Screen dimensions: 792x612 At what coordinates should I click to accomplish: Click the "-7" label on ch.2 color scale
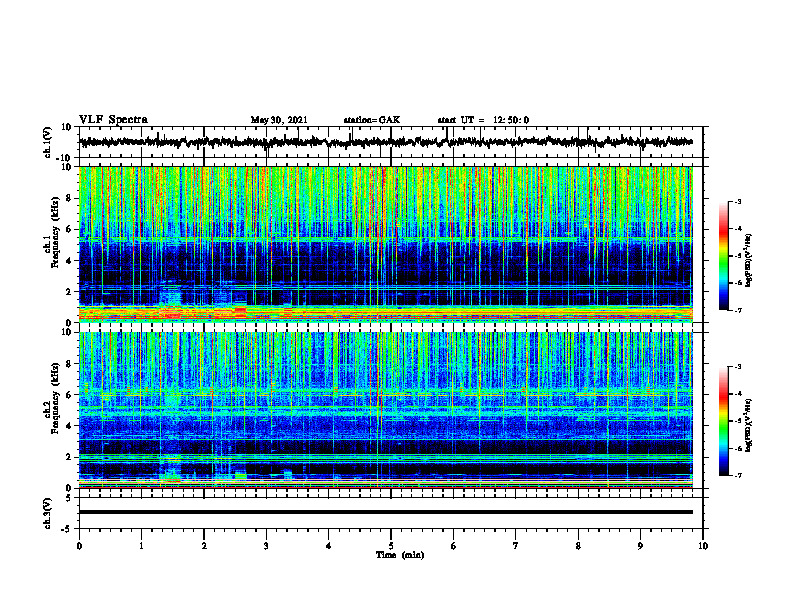(738, 475)
